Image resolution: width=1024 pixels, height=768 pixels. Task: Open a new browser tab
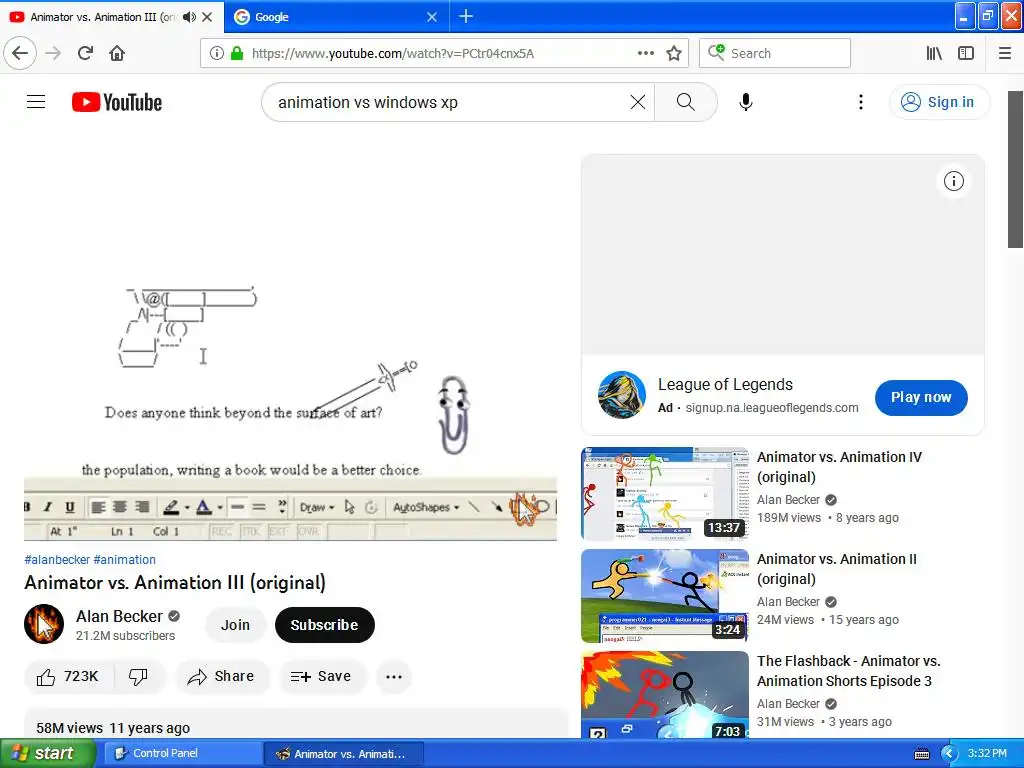click(x=466, y=16)
